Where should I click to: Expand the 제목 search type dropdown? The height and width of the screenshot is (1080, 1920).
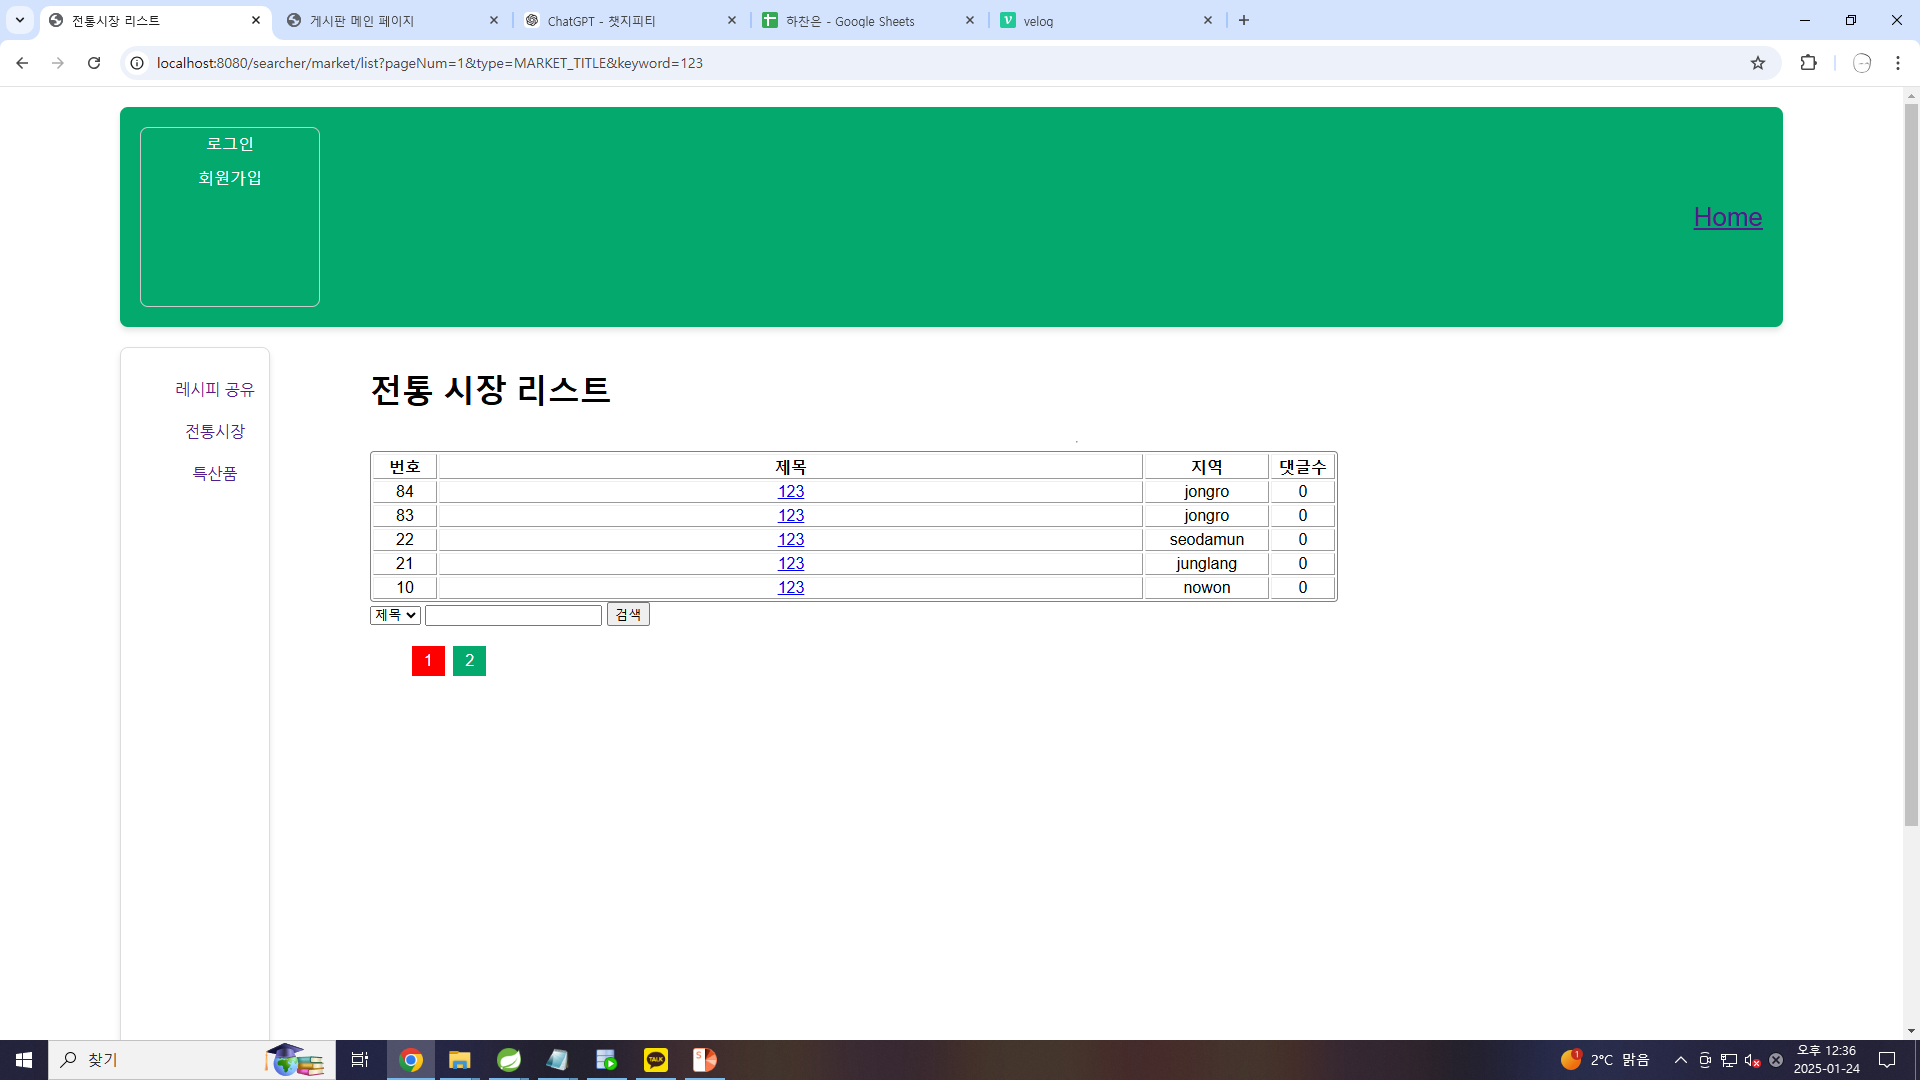tap(395, 615)
